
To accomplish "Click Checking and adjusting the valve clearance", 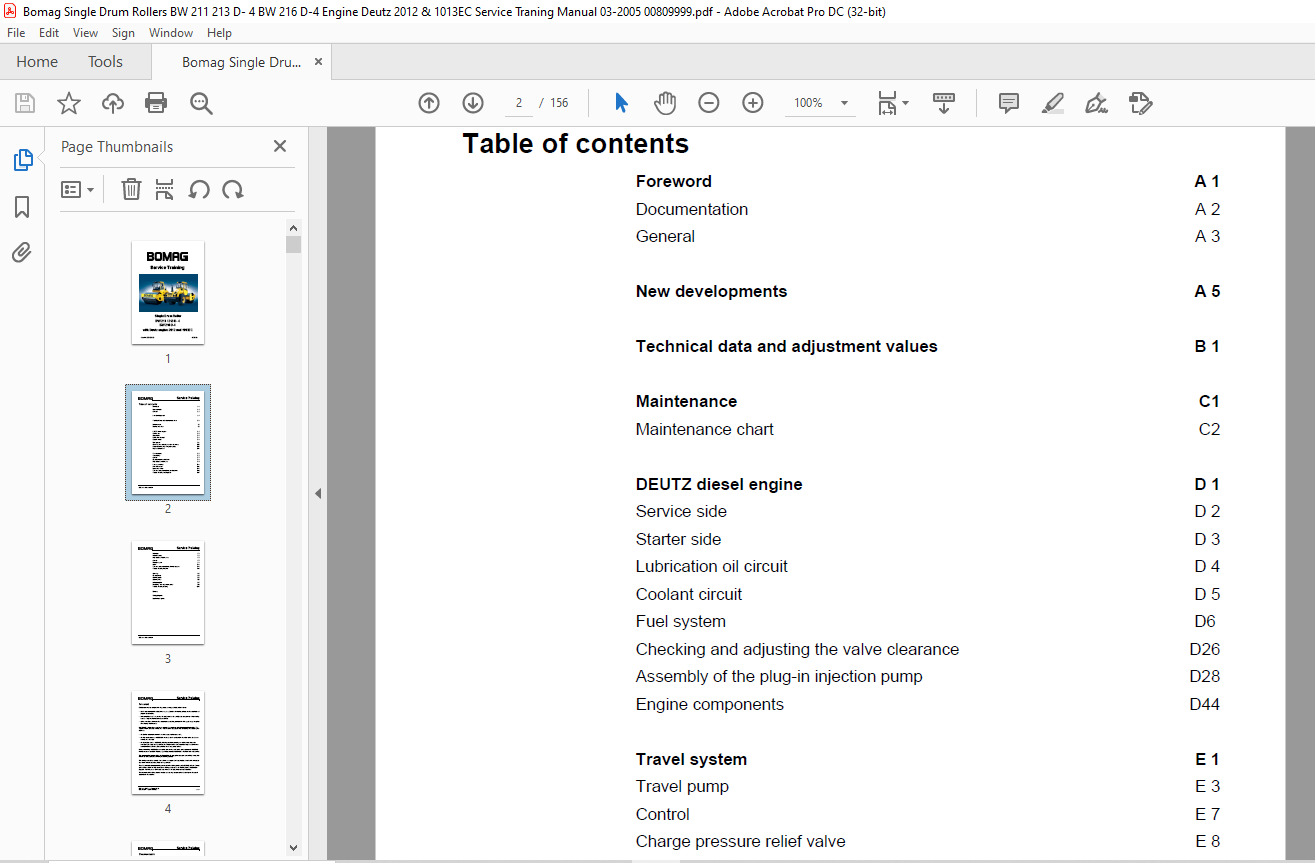I will coord(798,649).
